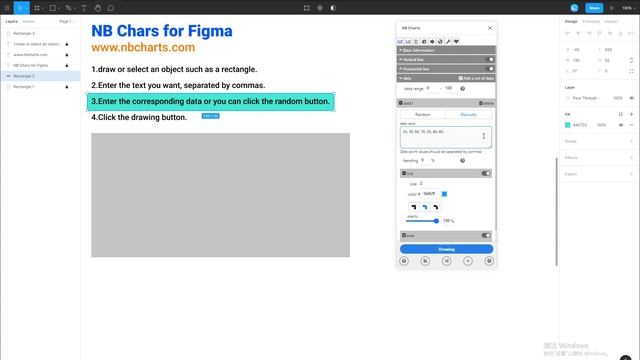The width and height of the screenshot is (640, 360).
Task: Click the Share button
Action: pos(594,8)
